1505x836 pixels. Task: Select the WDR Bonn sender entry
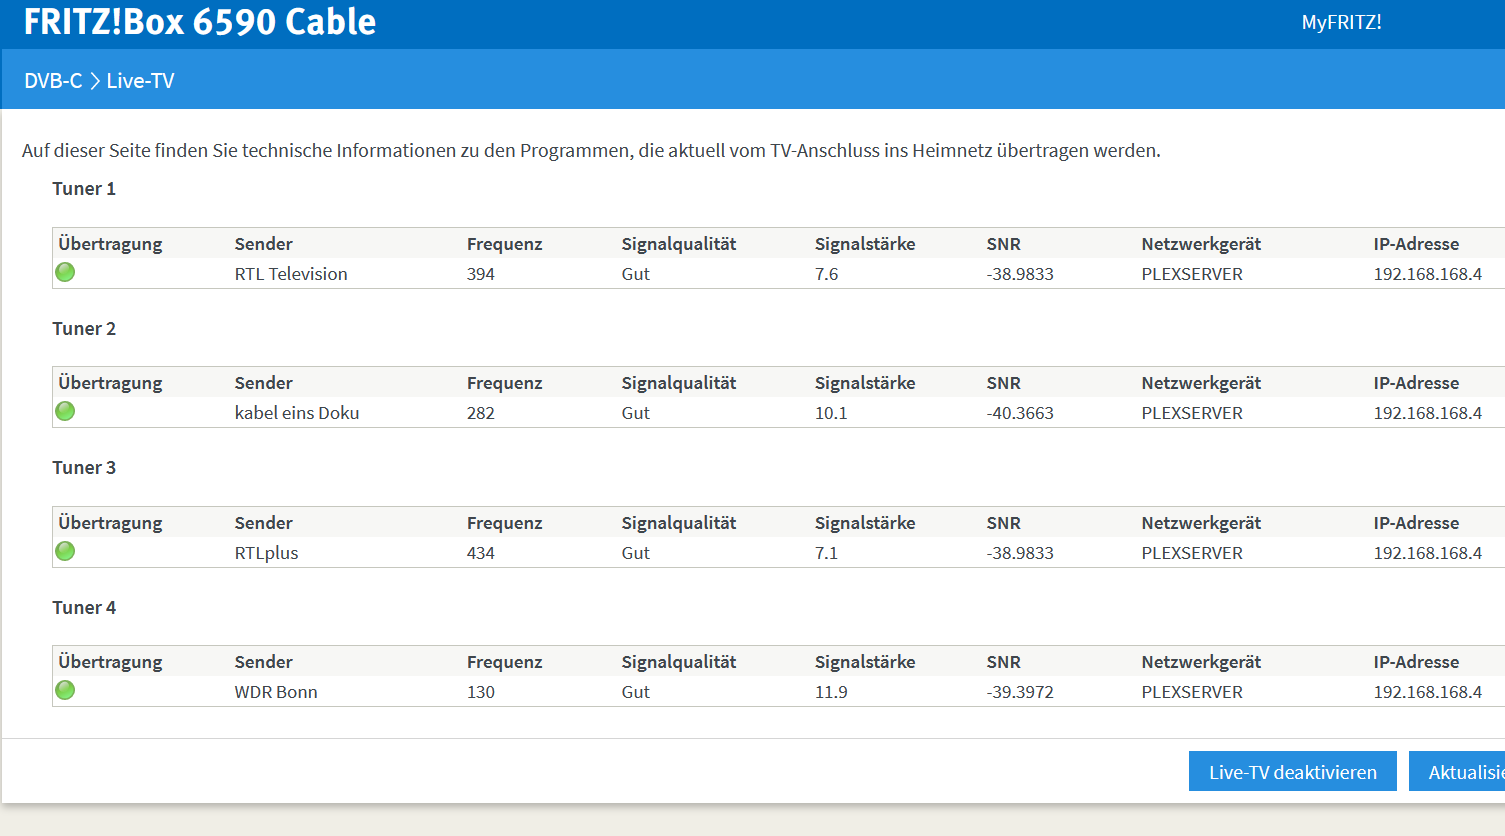(x=276, y=692)
